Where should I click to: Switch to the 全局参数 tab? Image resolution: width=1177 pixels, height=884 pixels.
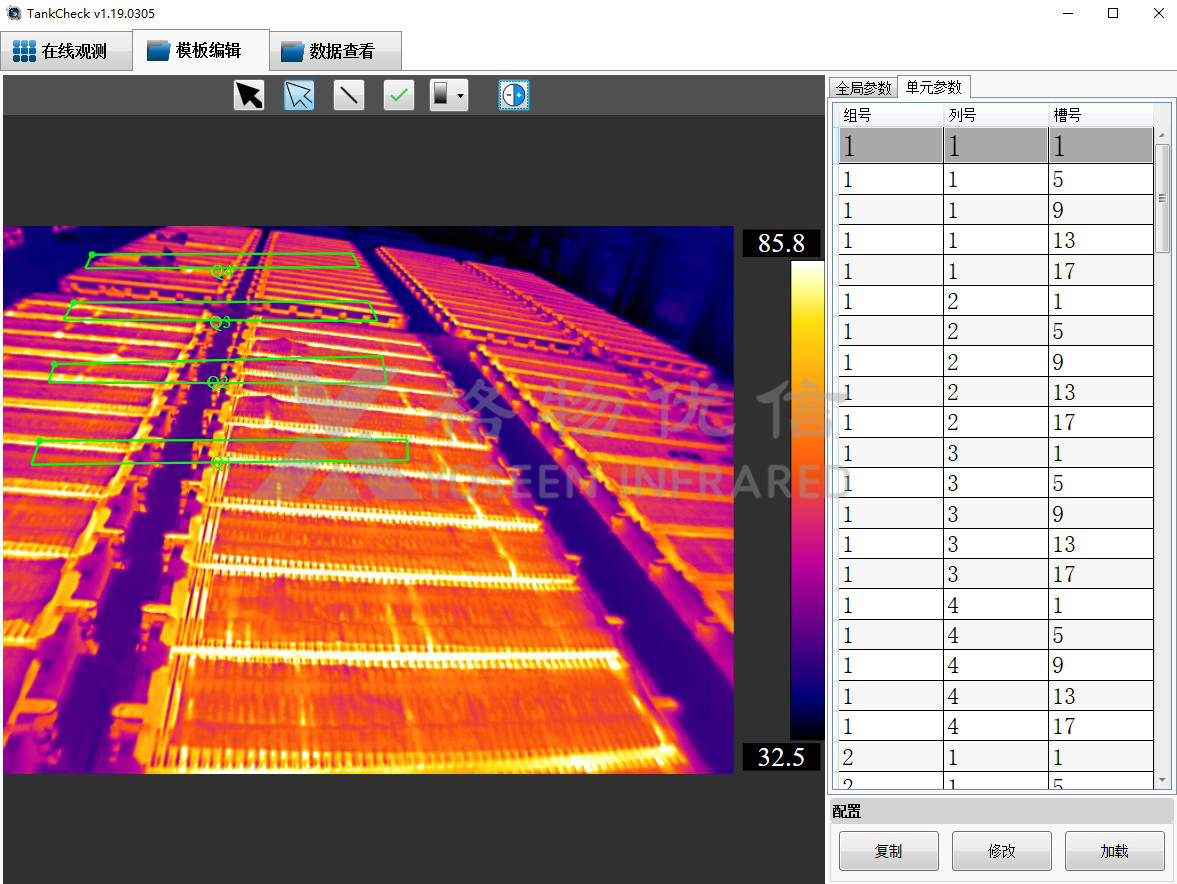863,88
